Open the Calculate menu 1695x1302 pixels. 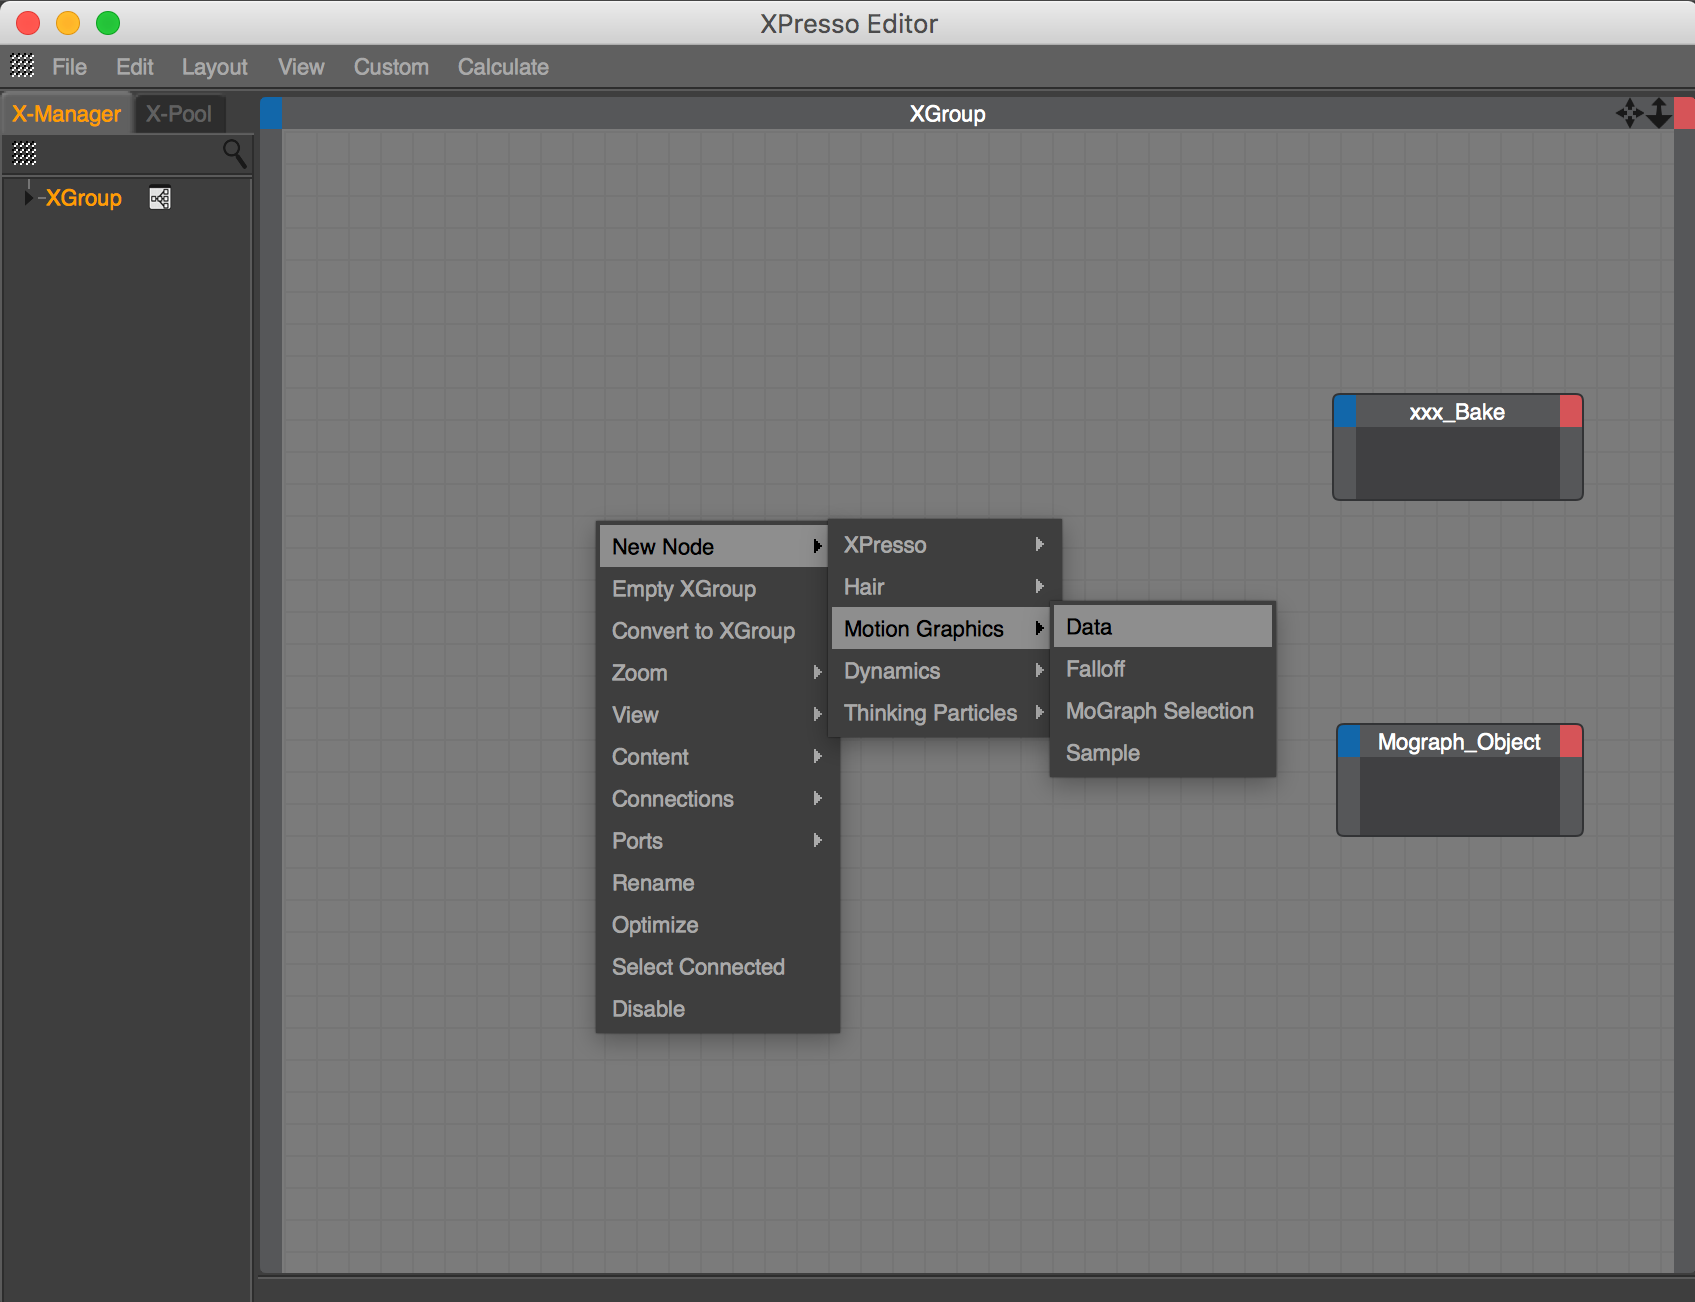click(x=503, y=67)
